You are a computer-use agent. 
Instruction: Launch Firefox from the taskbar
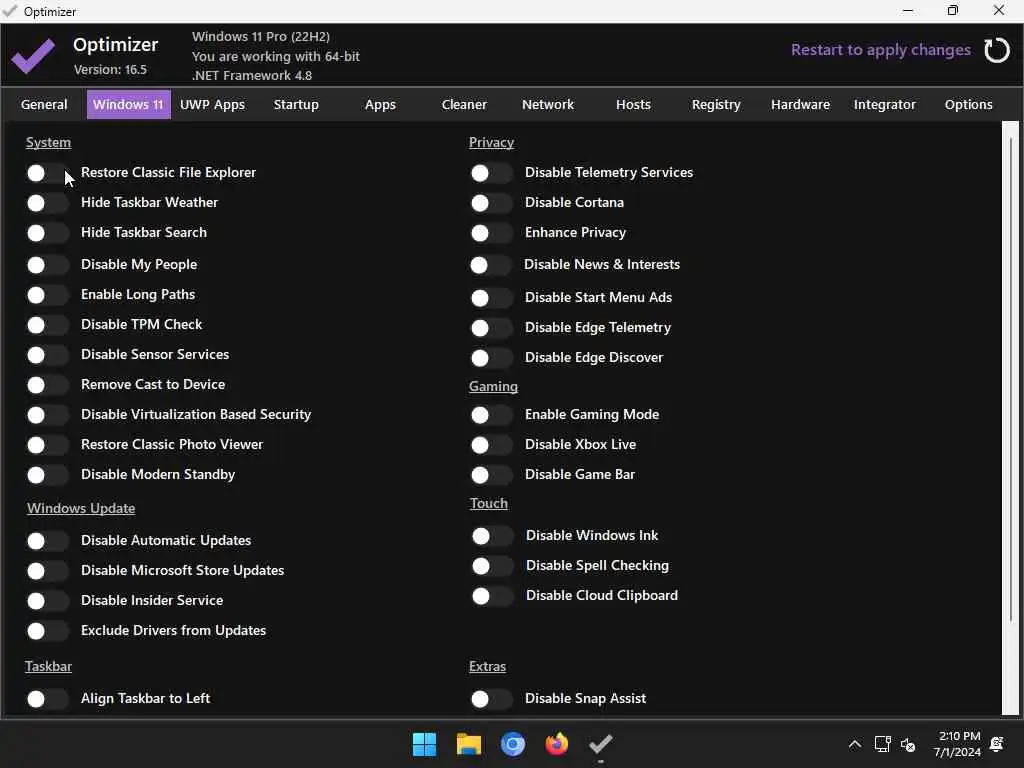click(x=556, y=744)
